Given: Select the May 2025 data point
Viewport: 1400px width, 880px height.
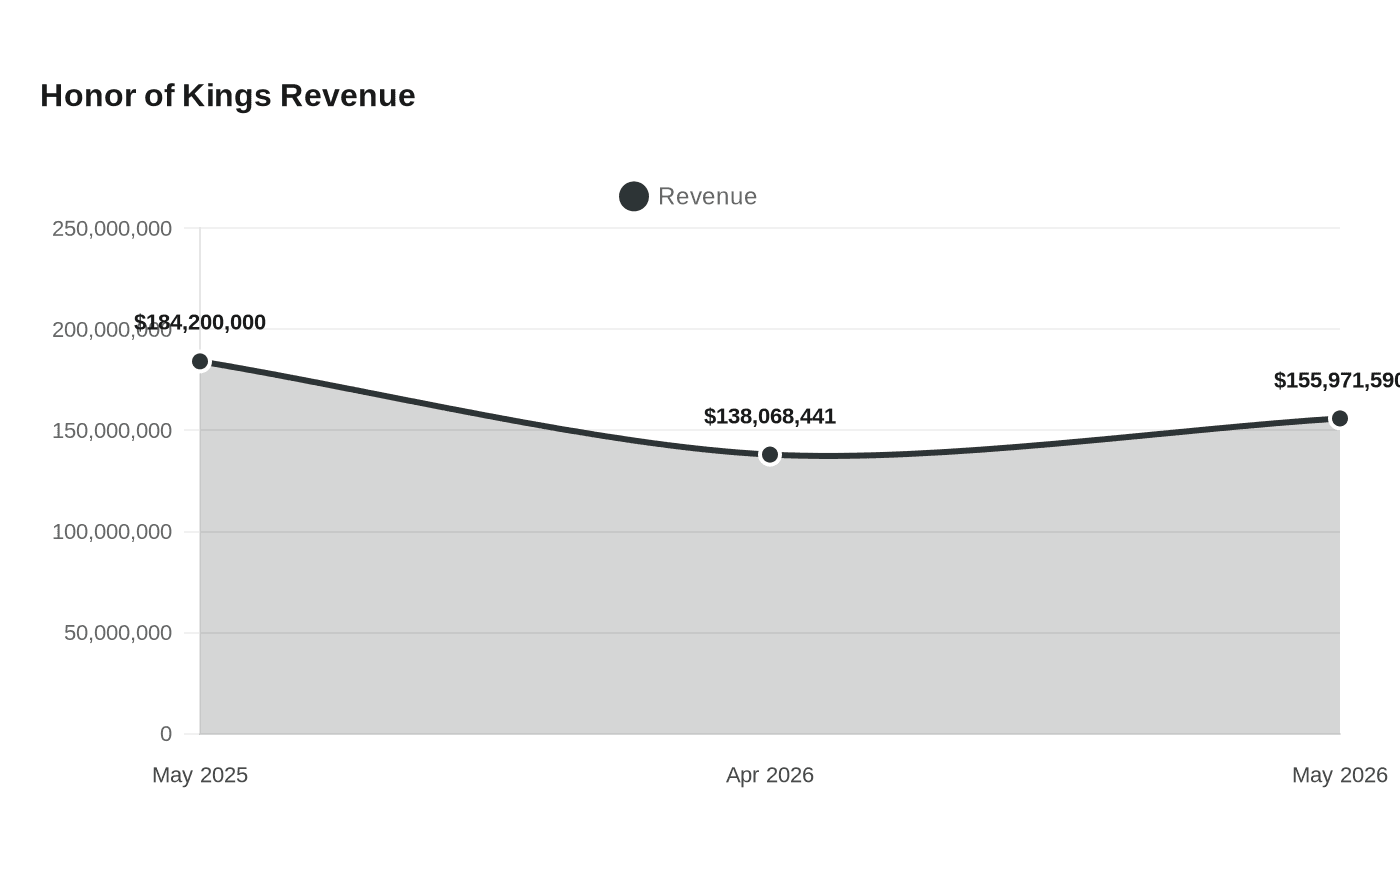Looking at the screenshot, I should [x=200, y=362].
